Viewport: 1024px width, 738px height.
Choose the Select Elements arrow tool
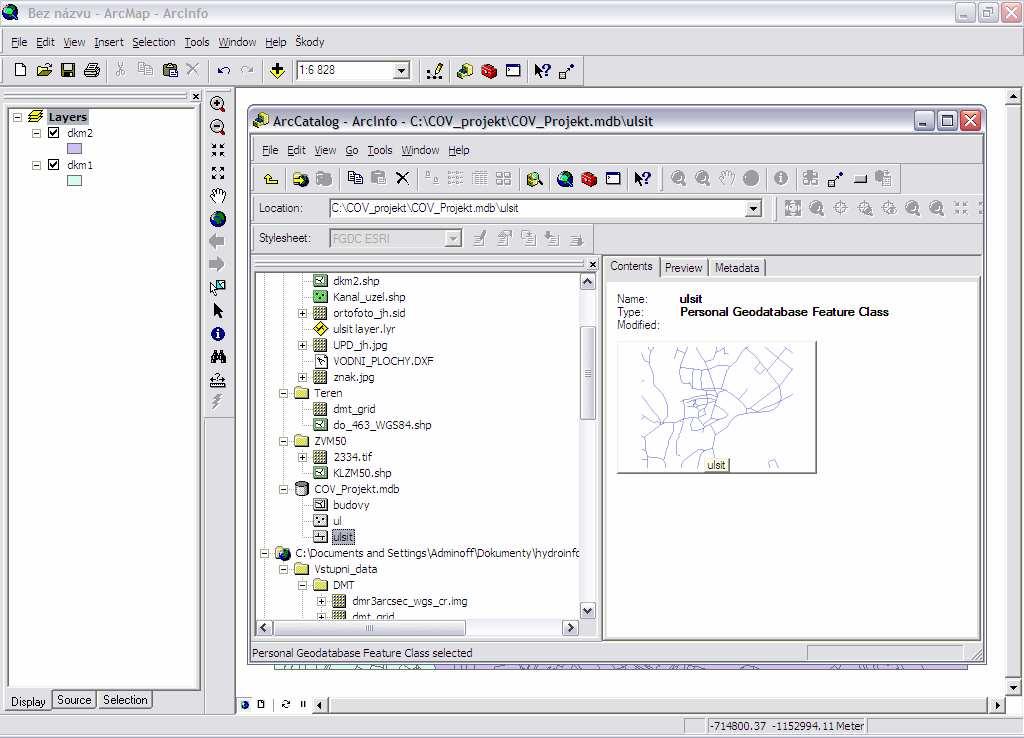click(x=217, y=310)
